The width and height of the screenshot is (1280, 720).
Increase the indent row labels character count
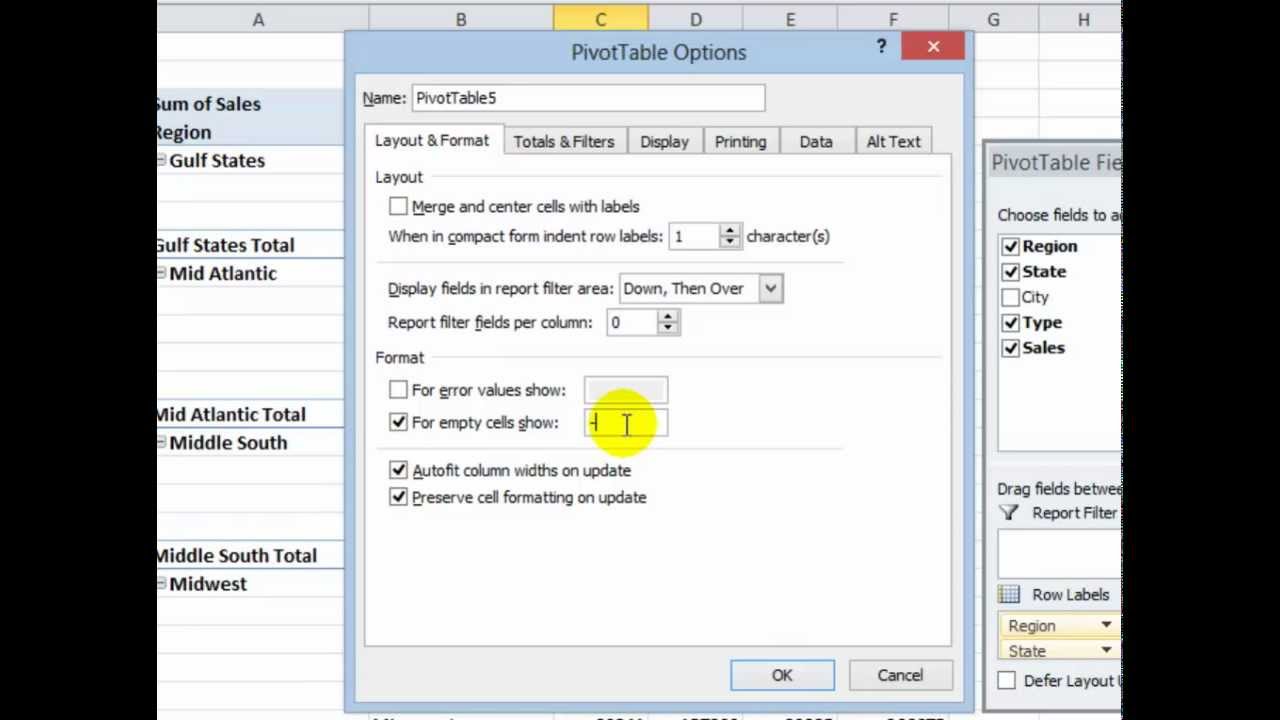click(730, 230)
